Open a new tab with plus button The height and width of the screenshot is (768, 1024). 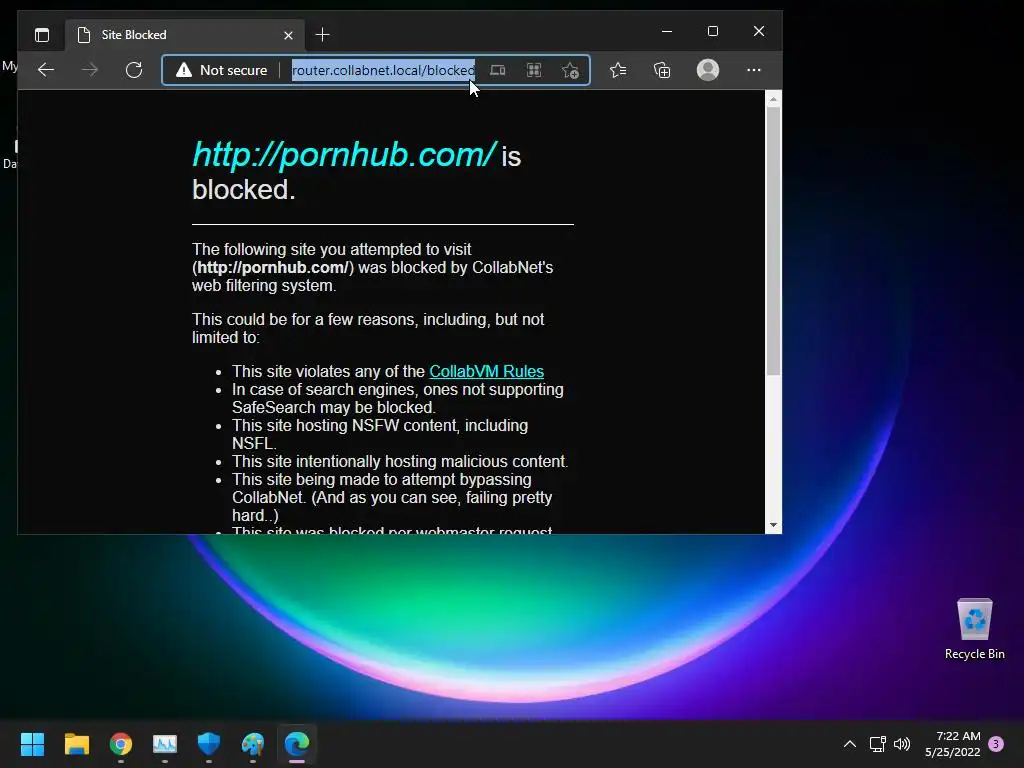(x=323, y=35)
